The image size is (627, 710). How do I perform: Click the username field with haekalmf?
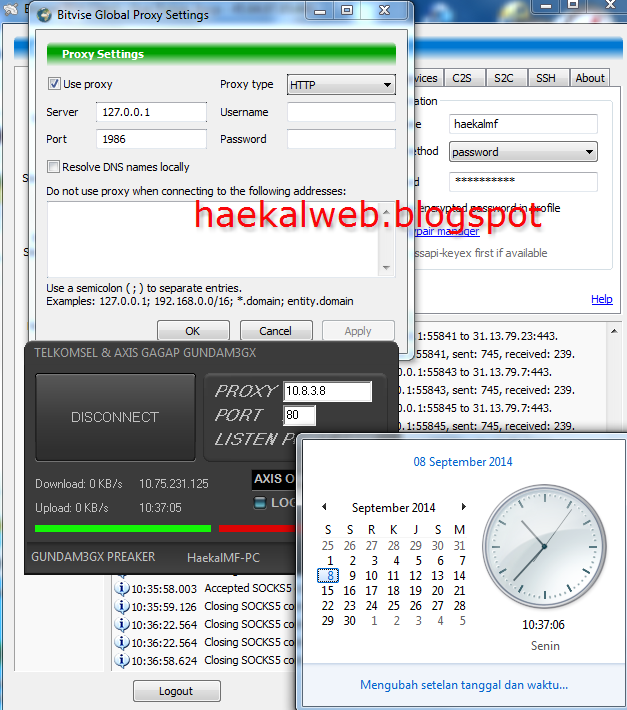[523, 124]
